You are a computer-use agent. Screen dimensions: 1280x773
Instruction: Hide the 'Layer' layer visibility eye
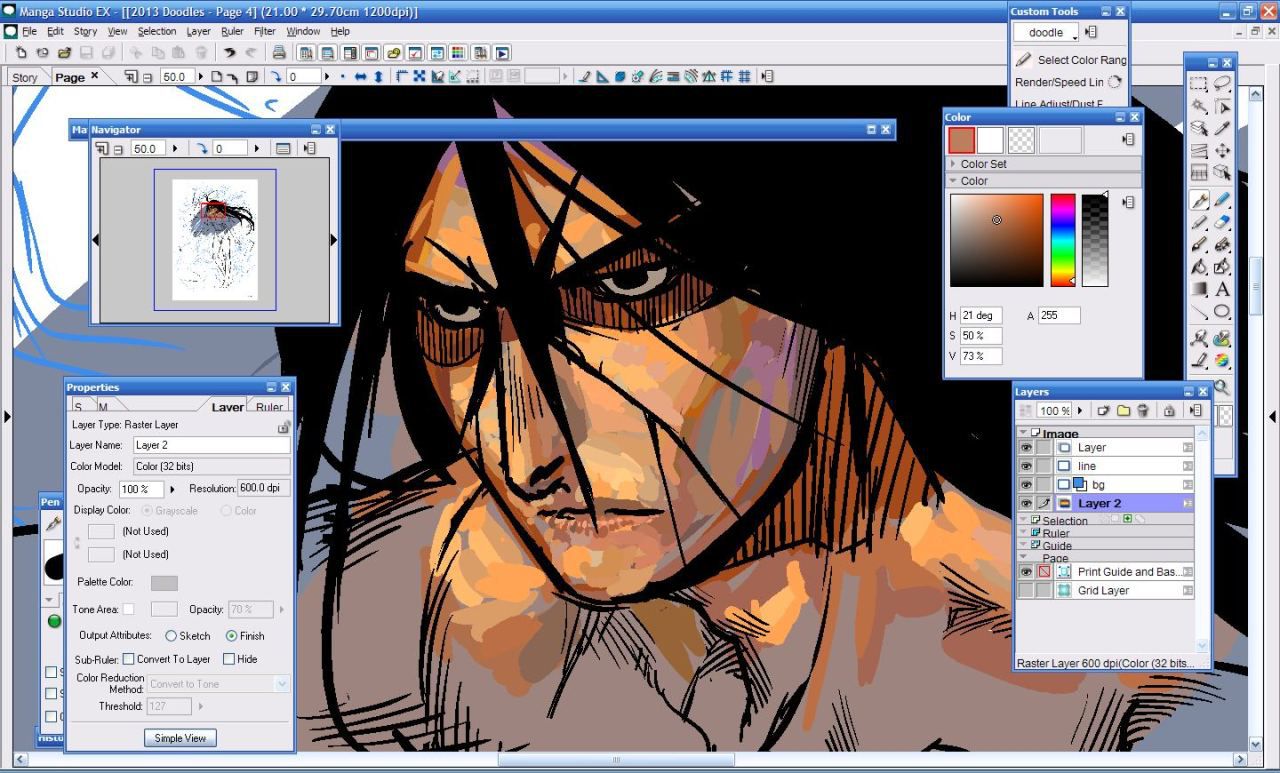point(1026,448)
